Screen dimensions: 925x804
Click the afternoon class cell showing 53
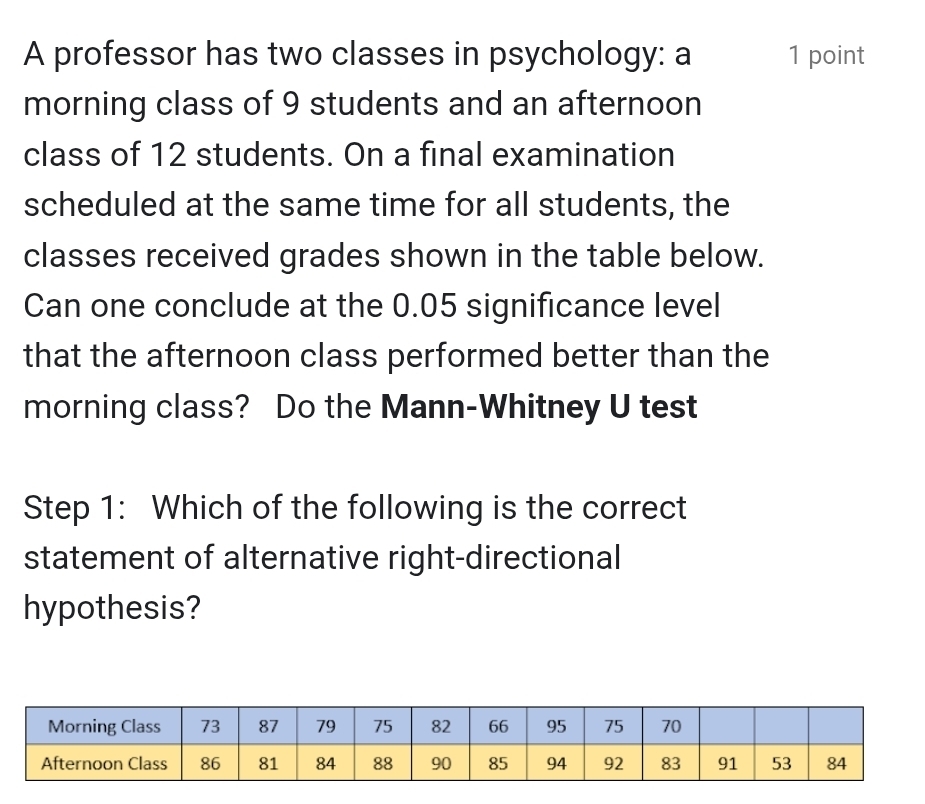coord(781,763)
